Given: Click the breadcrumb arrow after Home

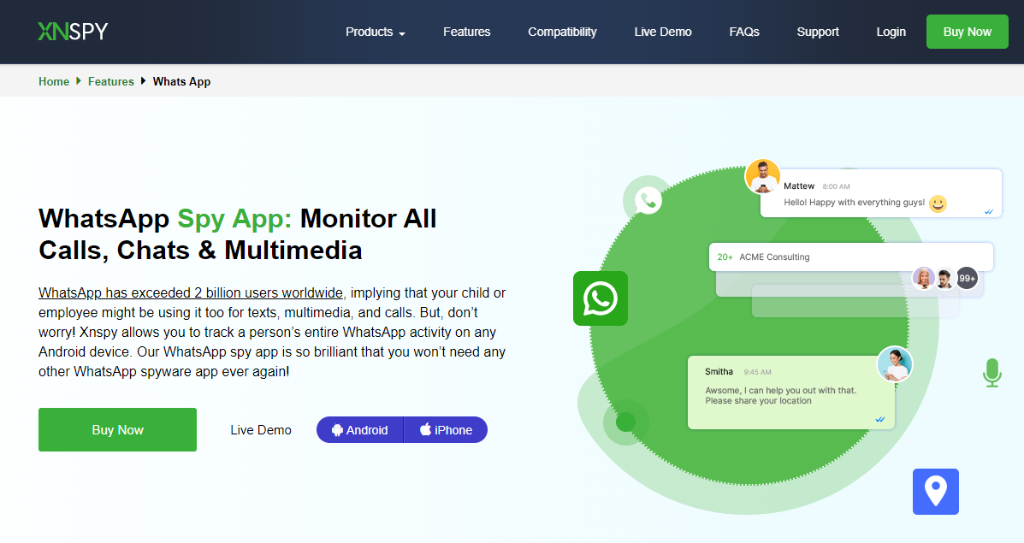Looking at the screenshot, I should pyautogui.click(x=78, y=81).
